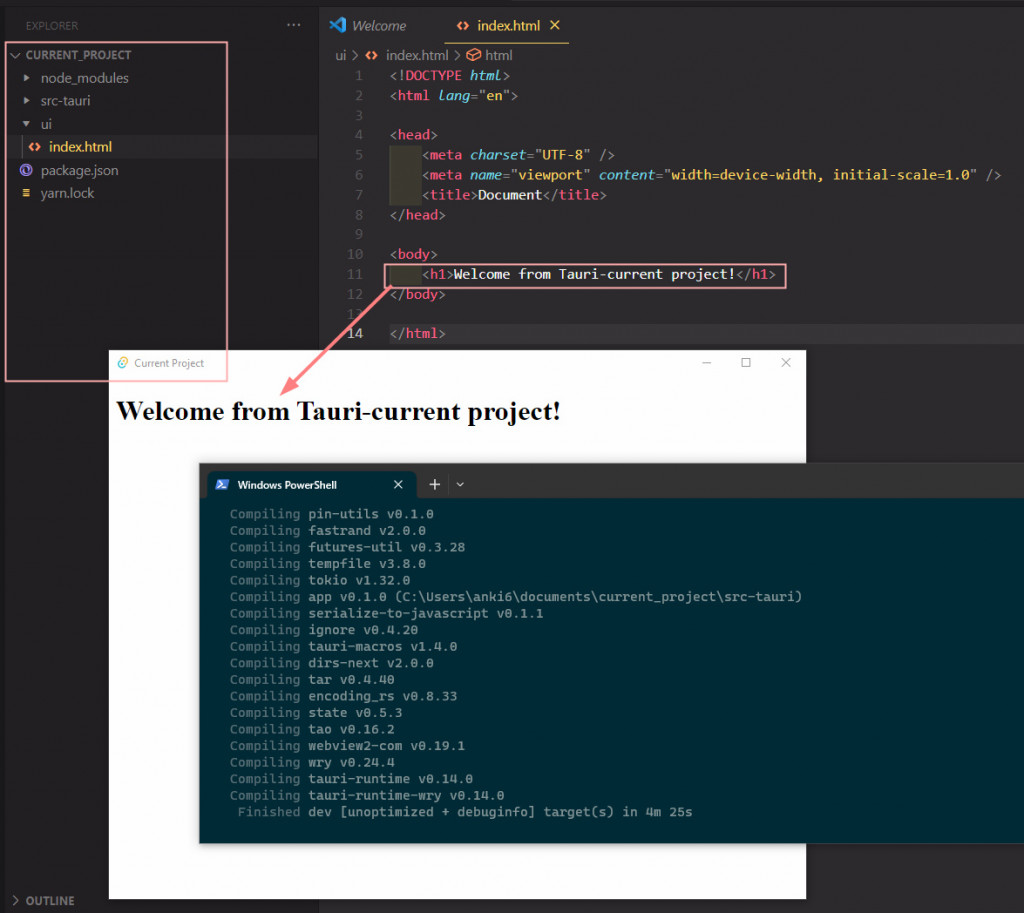
Task: Click line number 14 in the gutter
Action: (x=355, y=334)
